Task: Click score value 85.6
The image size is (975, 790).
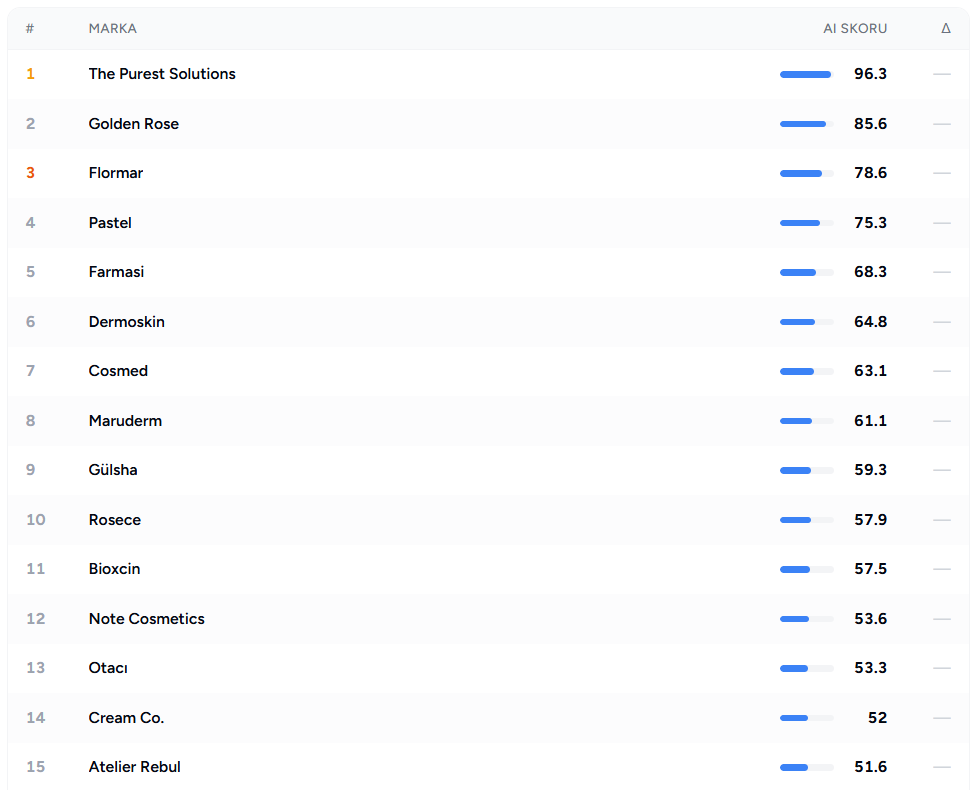Action: [870, 124]
